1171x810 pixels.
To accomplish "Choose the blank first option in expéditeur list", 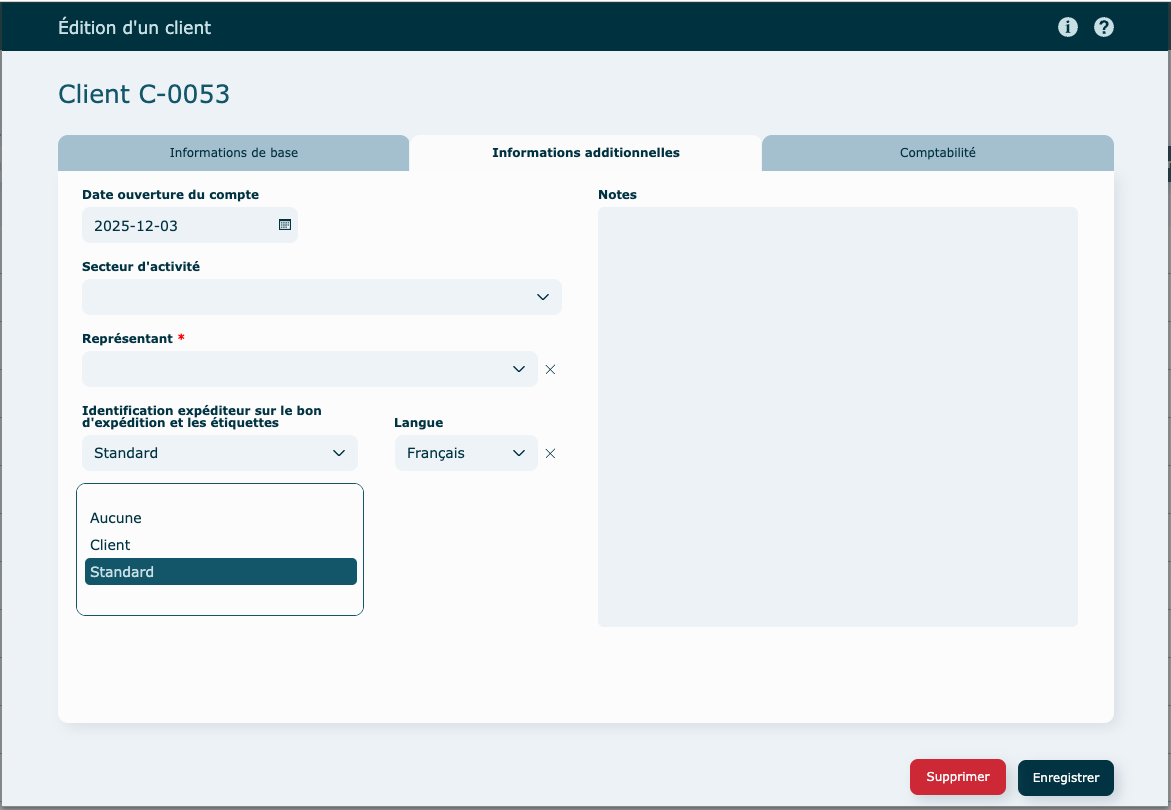I will click(220, 495).
